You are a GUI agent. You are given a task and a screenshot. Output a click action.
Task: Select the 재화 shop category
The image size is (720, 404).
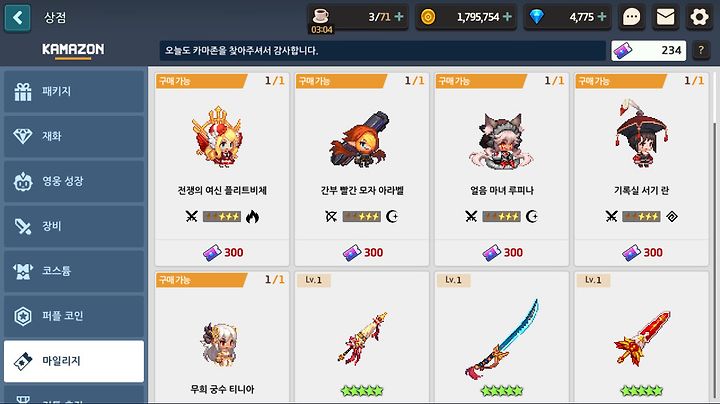(x=74, y=136)
